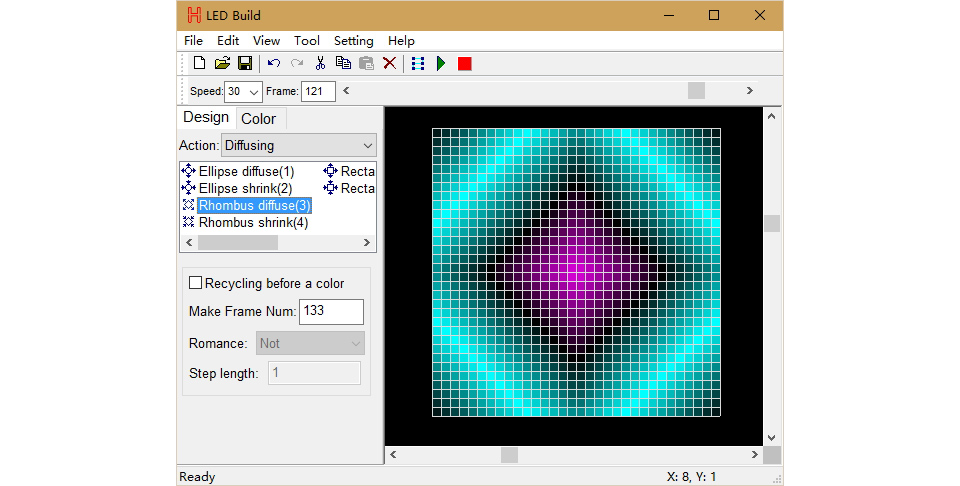
Task: Open a file with folder icon
Action: (x=222, y=63)
